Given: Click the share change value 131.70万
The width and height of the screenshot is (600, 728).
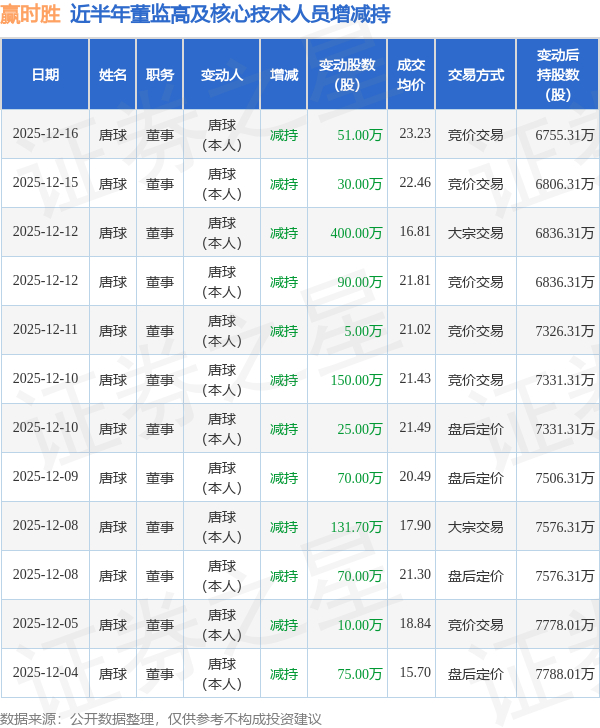Looking at the screenshot, I should pos(356,527).
